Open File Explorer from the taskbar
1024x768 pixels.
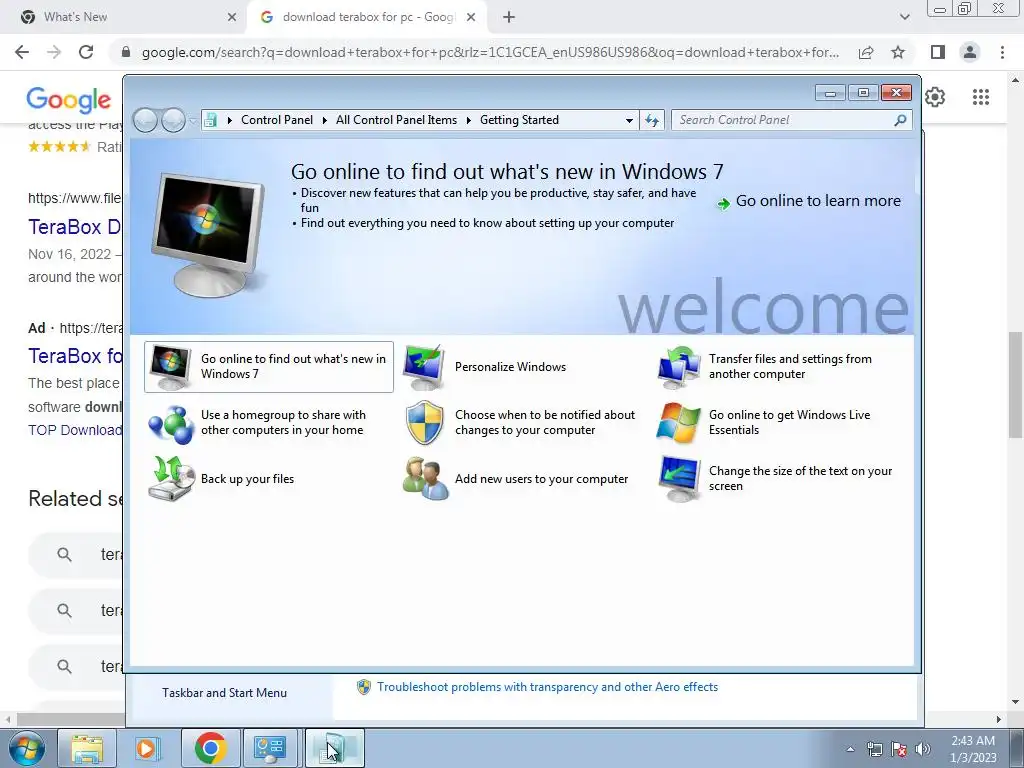87,748
